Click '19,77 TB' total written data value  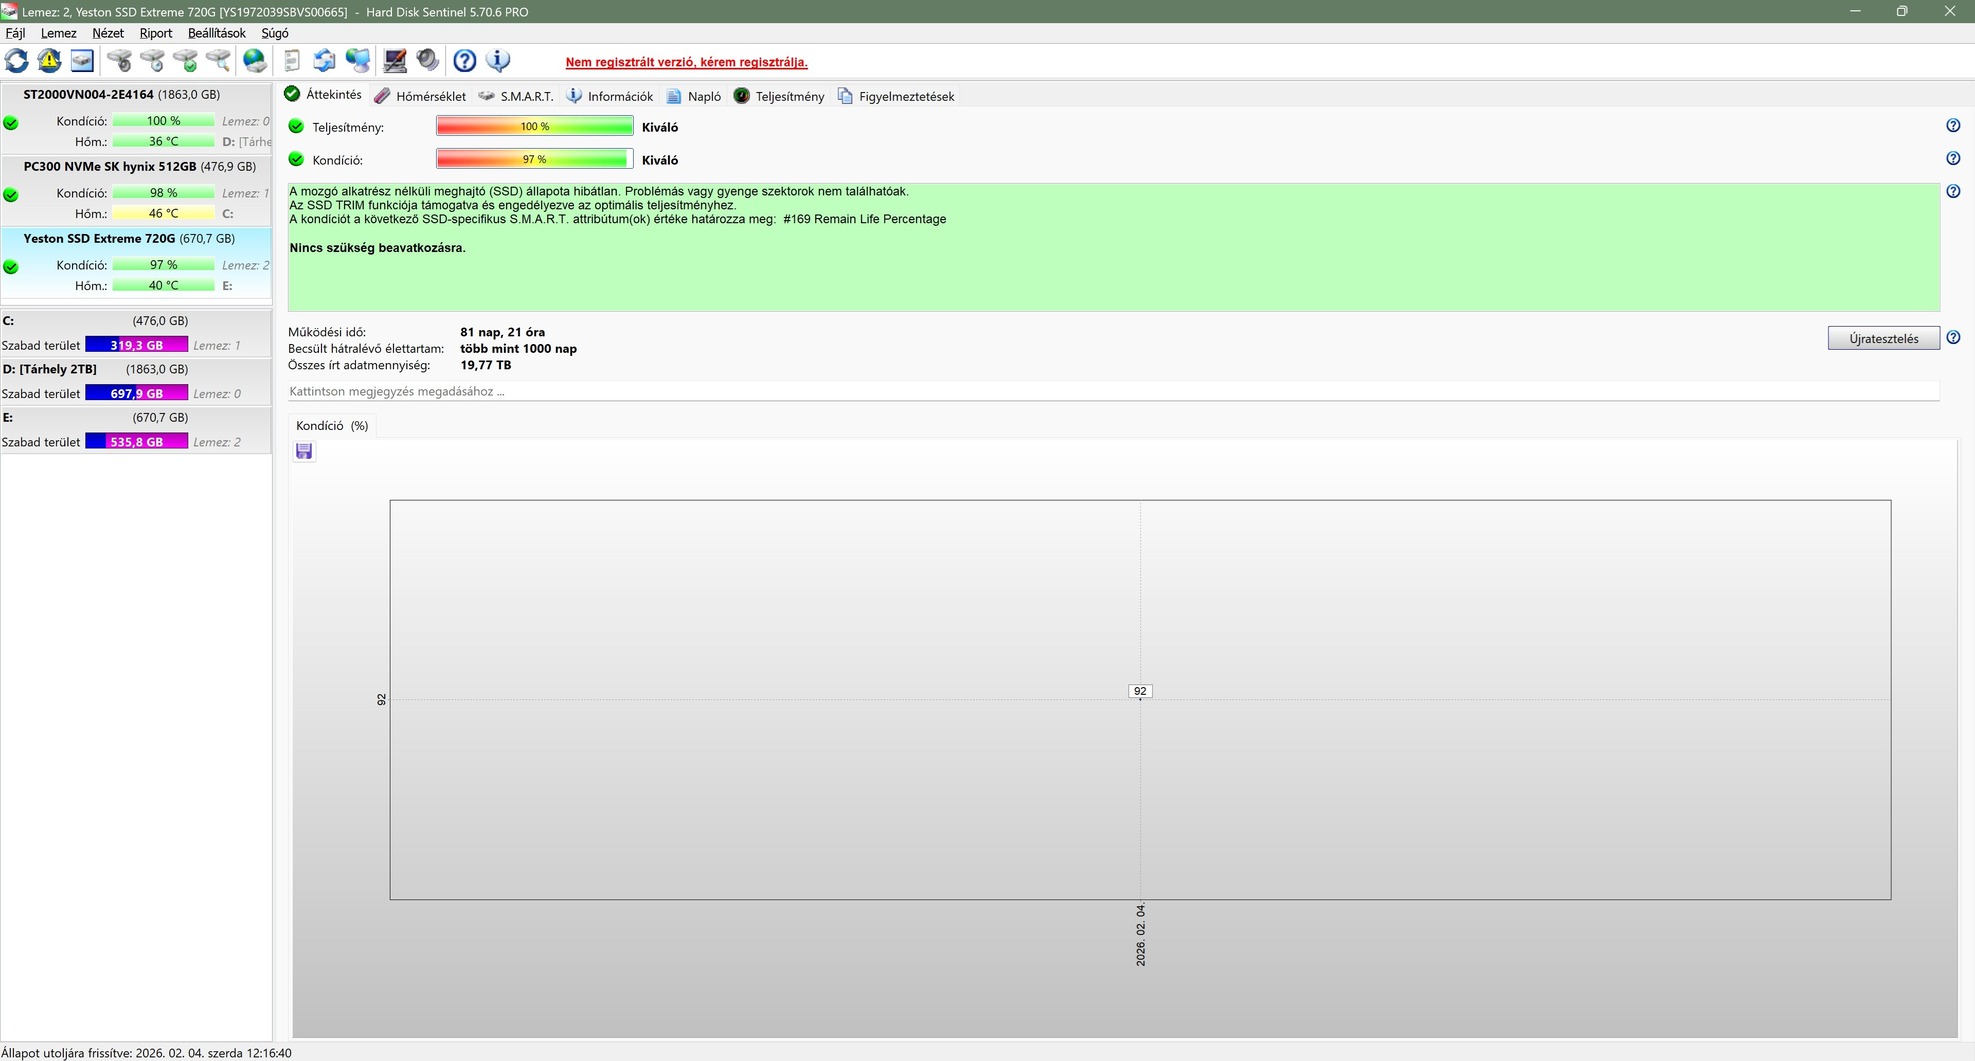point(486,365)
